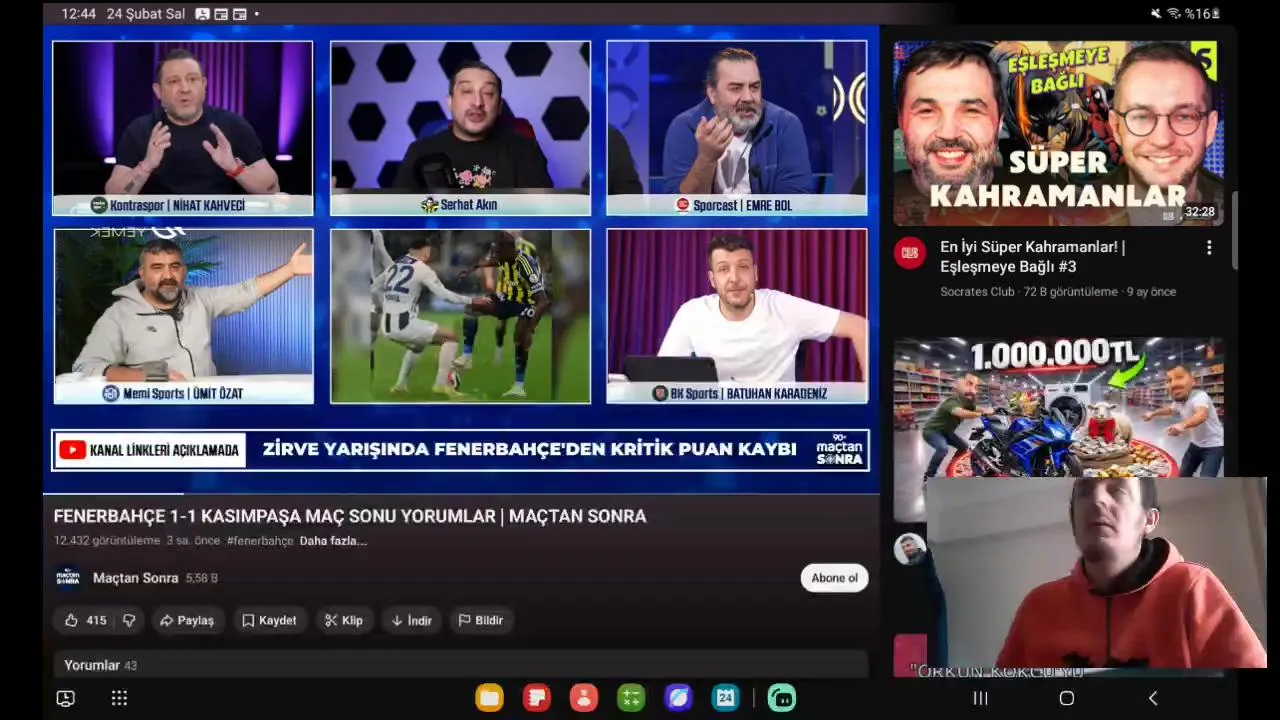The width and height of the screenshot is (1280, 720).
Task: Tap the back navigation arrow
Action: 1153,698
